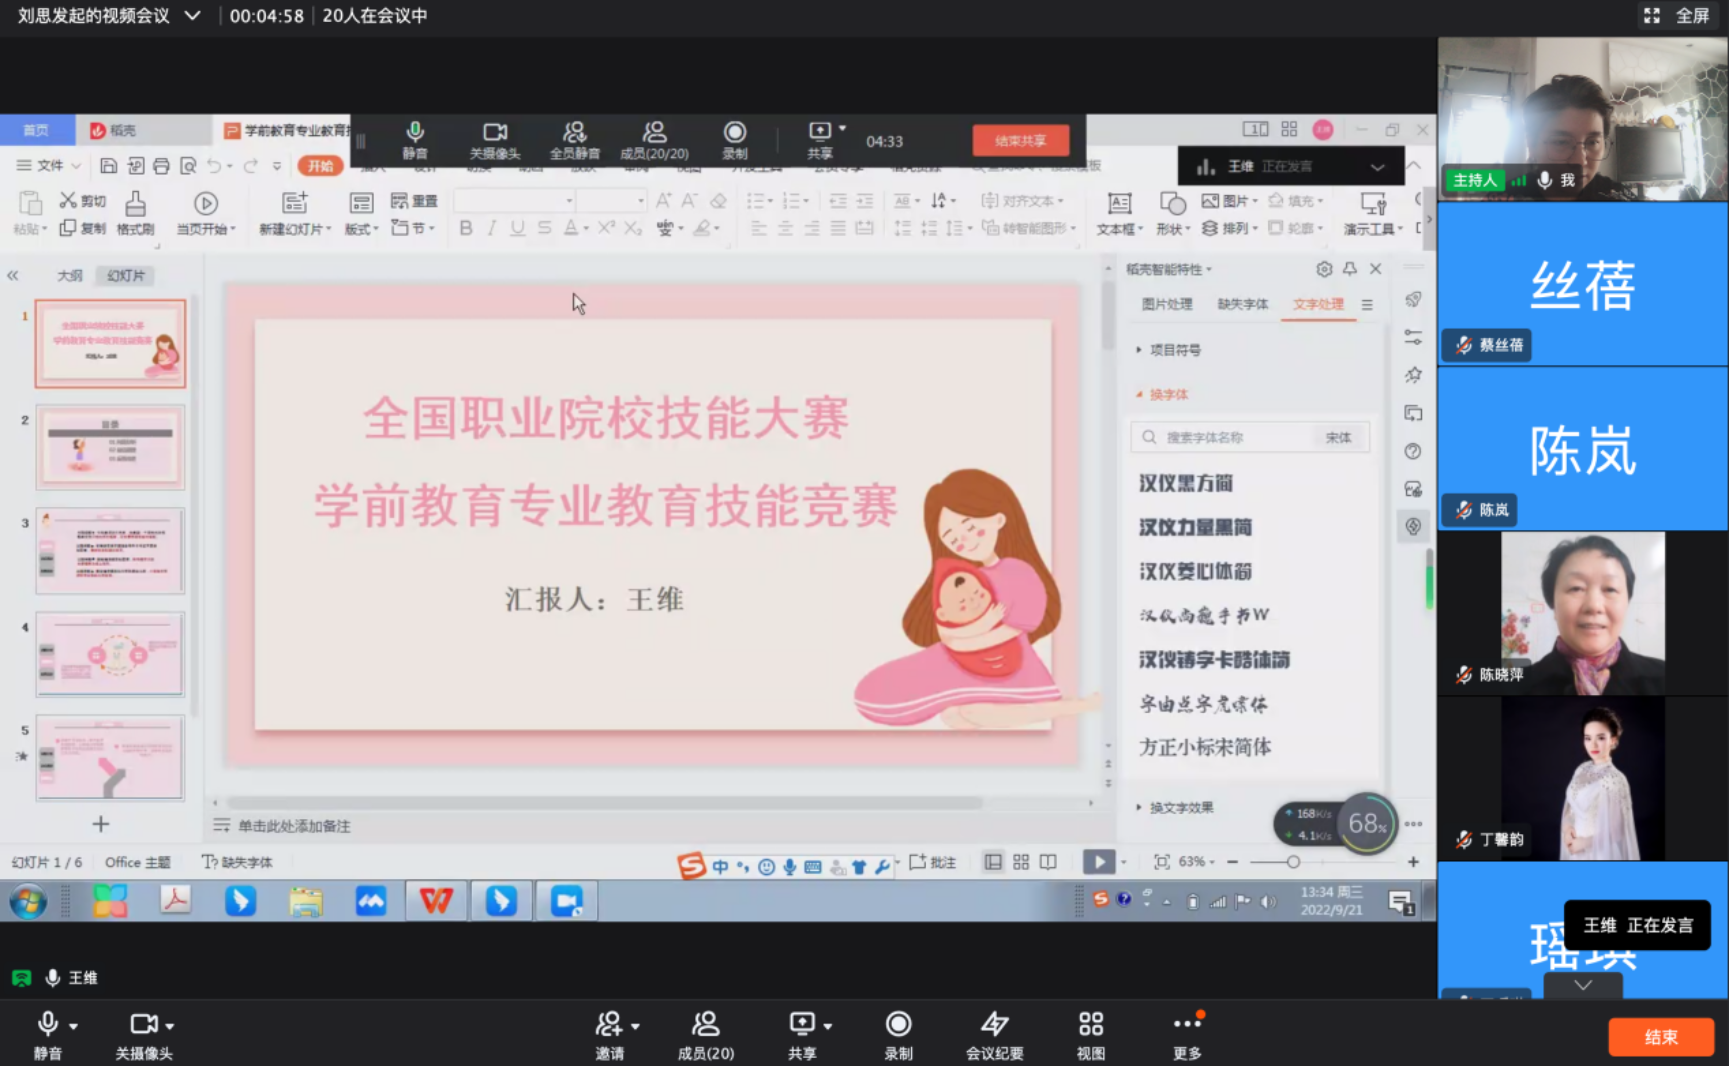This screenshot has height=1067, width=1729.
Task: Open the 更多 more options menu
Action: [x=1187, y=1033]
